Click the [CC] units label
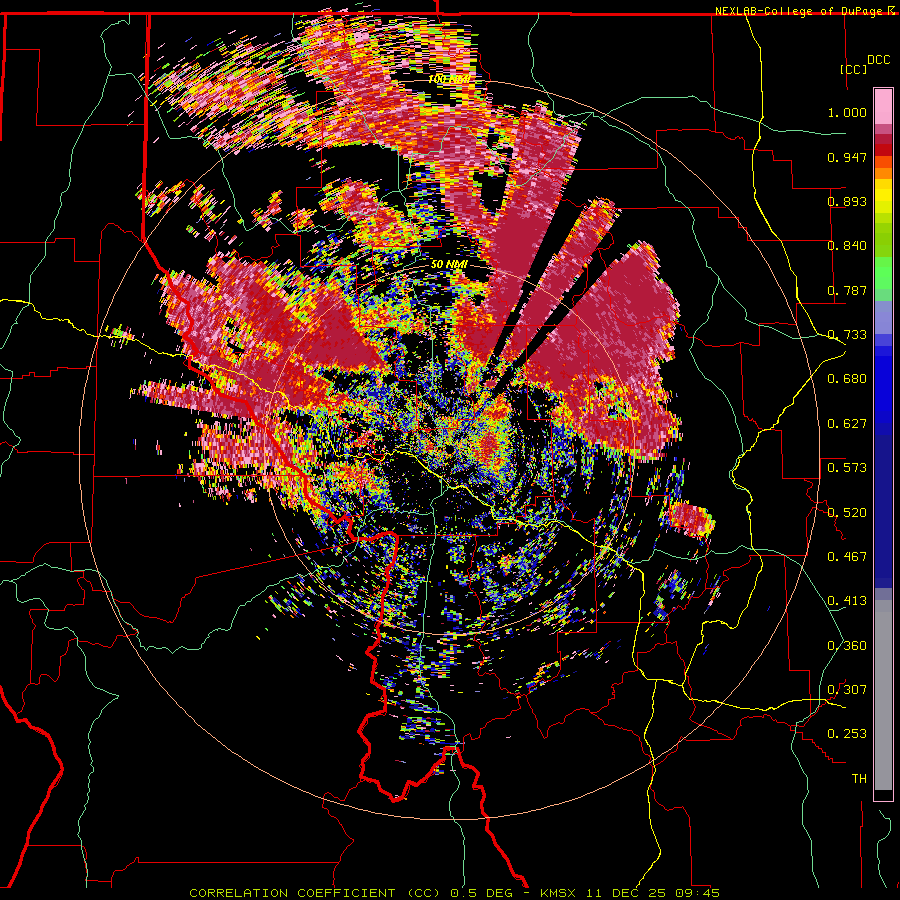This screenshot has height=900, width=900. 854,69
